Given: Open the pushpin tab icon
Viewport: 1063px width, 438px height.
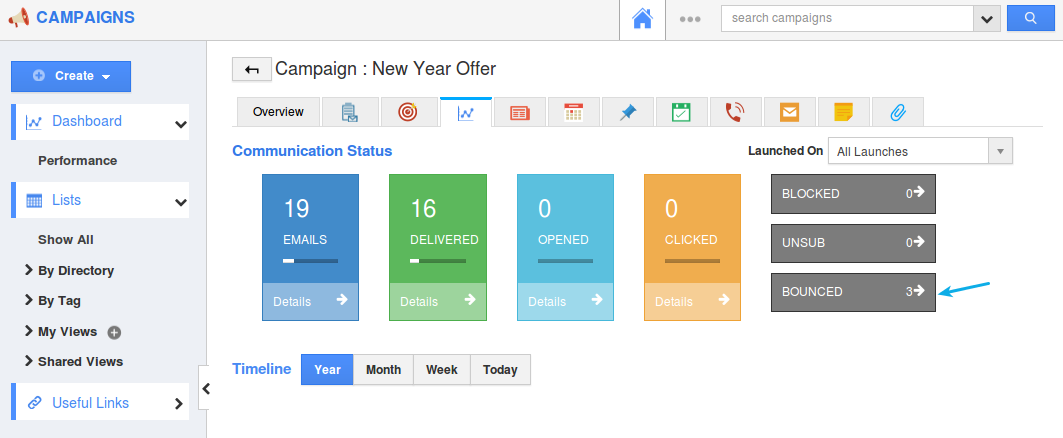Looking at the screenshot, I should coord(628,112).
